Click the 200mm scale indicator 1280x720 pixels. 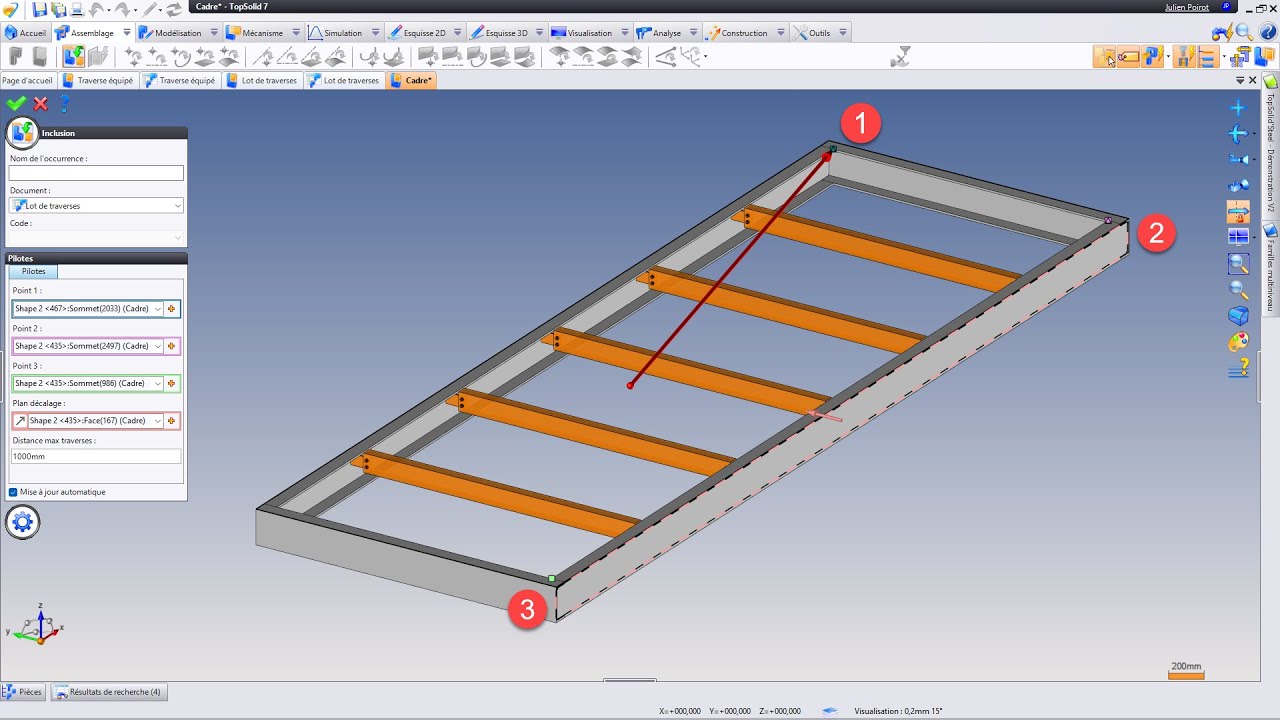[x=1186, y=670]
